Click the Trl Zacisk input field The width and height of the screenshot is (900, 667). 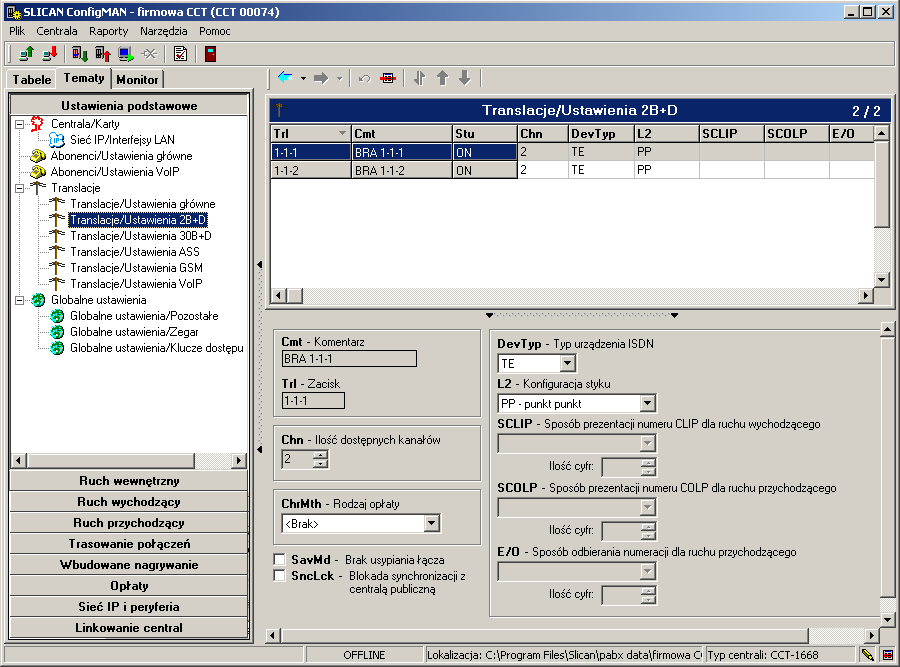[313, 401]
